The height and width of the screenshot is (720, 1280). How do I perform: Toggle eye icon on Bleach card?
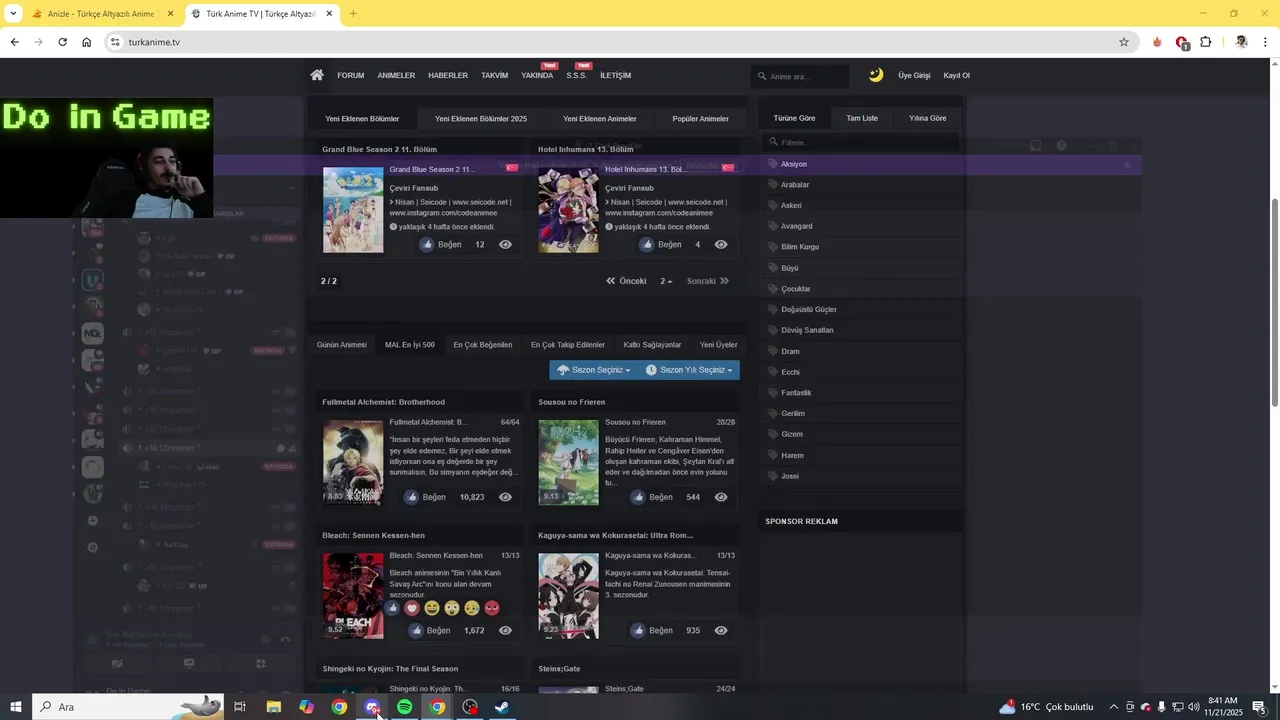(x=505, y=631)
